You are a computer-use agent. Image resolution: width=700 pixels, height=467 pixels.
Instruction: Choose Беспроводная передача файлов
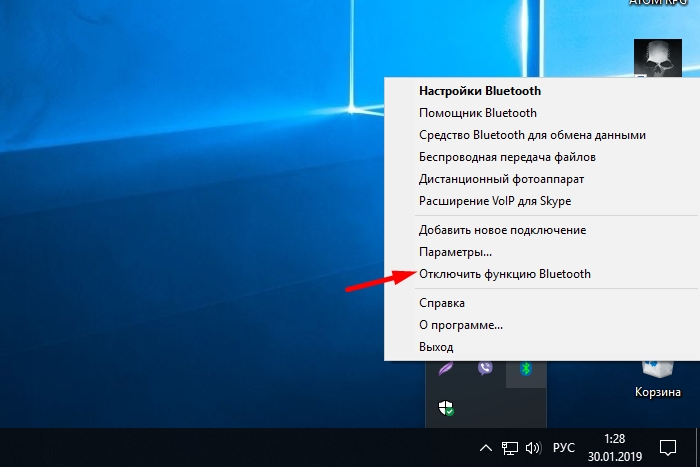point(542,157)
